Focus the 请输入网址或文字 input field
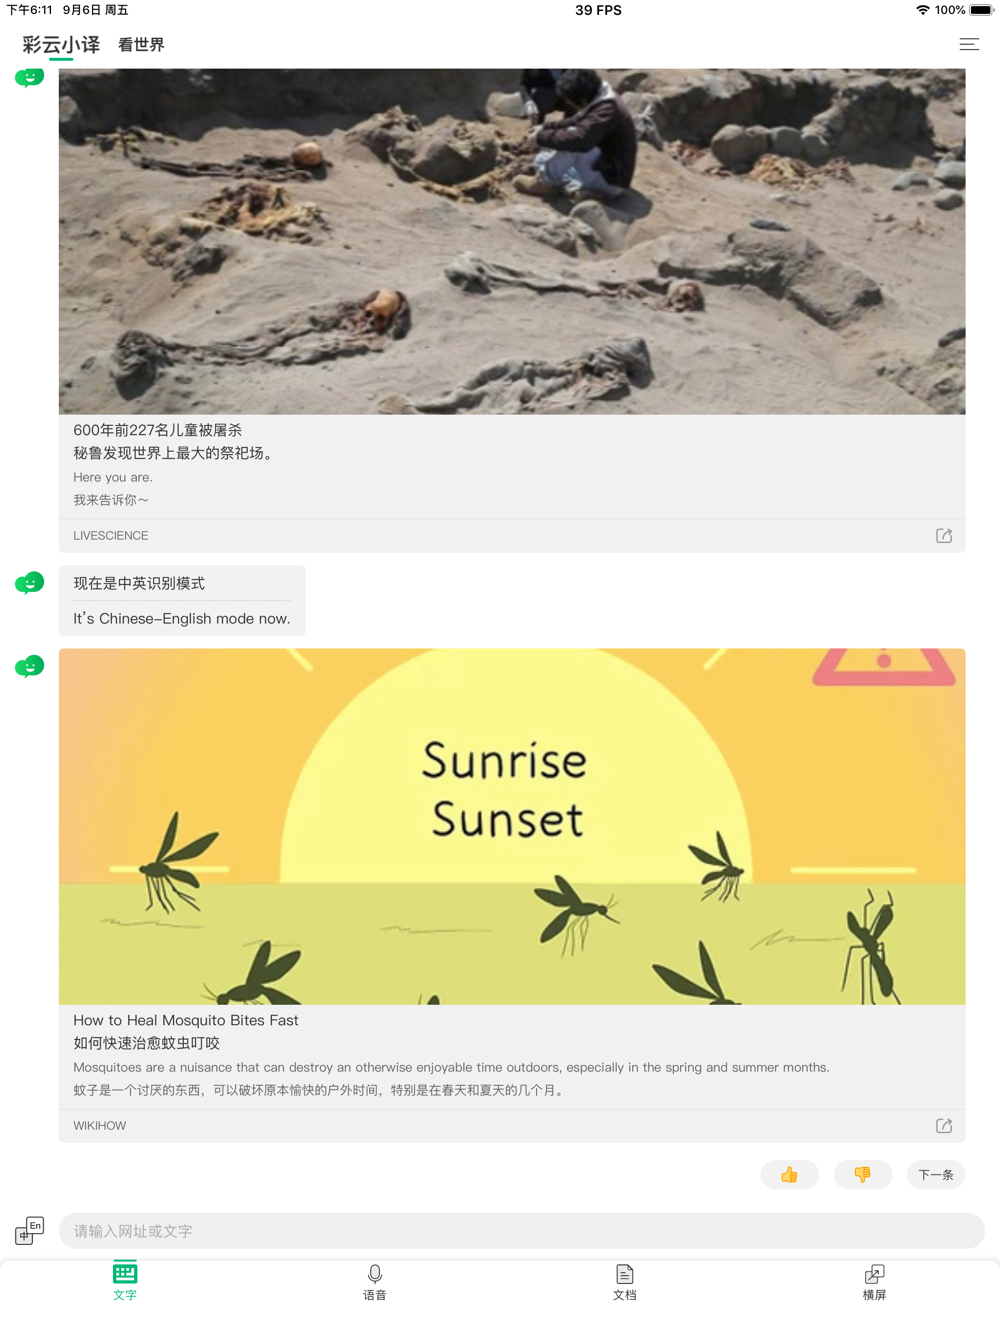1000x1334 pixels. pos(522,1231)
